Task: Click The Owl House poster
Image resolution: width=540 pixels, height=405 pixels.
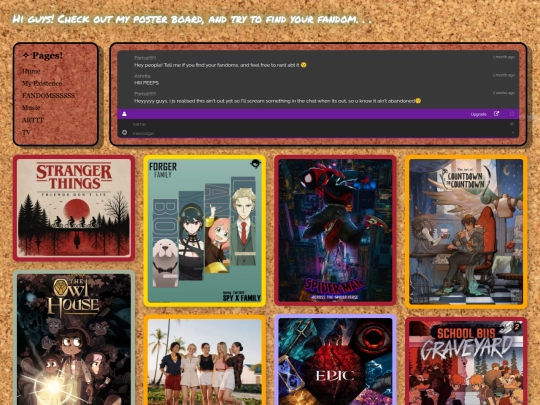Action: pyautogui.click(x=74, y=338)
